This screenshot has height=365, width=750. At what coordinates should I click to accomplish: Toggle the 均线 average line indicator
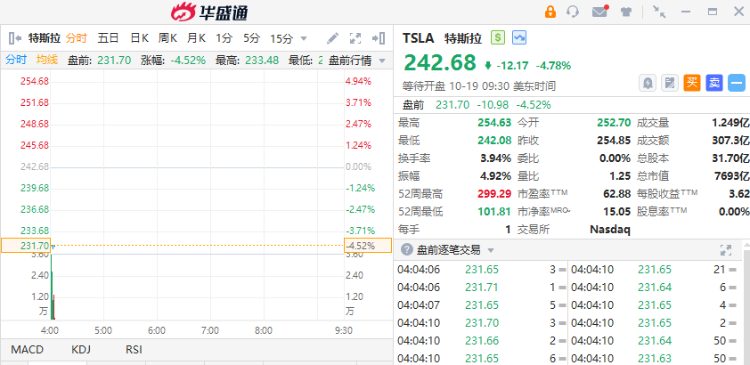47,60
